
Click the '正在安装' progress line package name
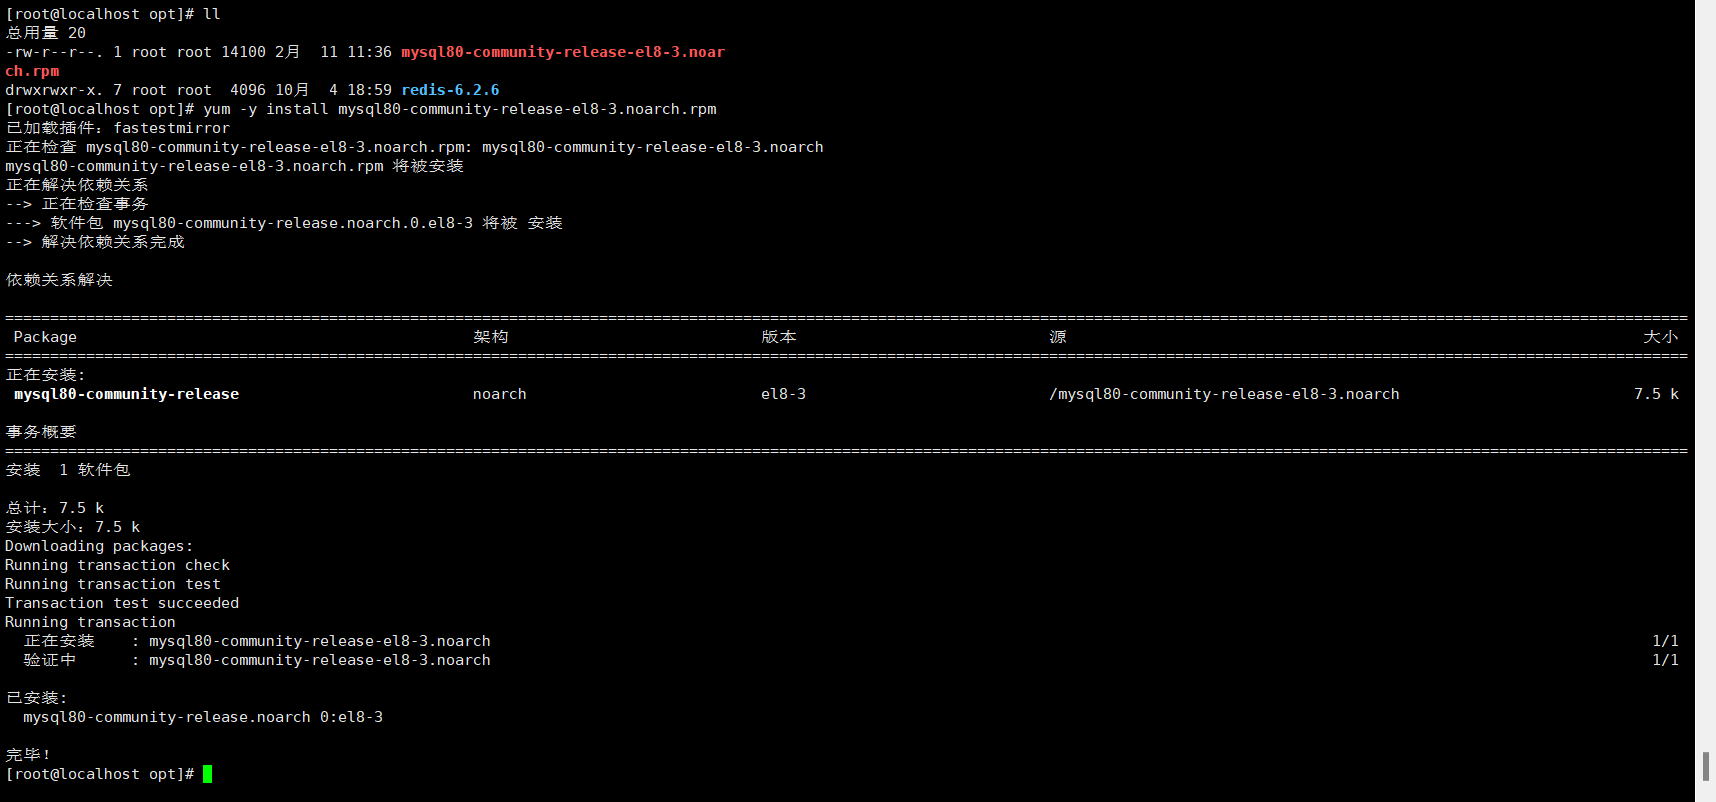coord(320,641)
